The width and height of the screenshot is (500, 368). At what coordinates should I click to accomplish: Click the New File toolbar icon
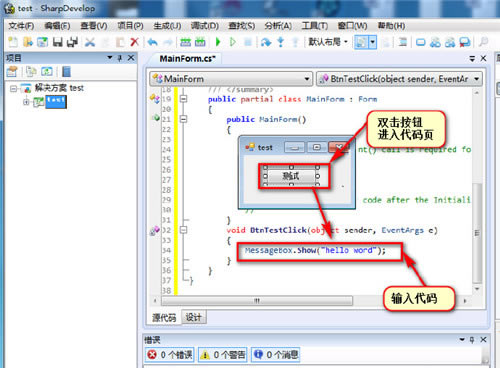point(13,42)
